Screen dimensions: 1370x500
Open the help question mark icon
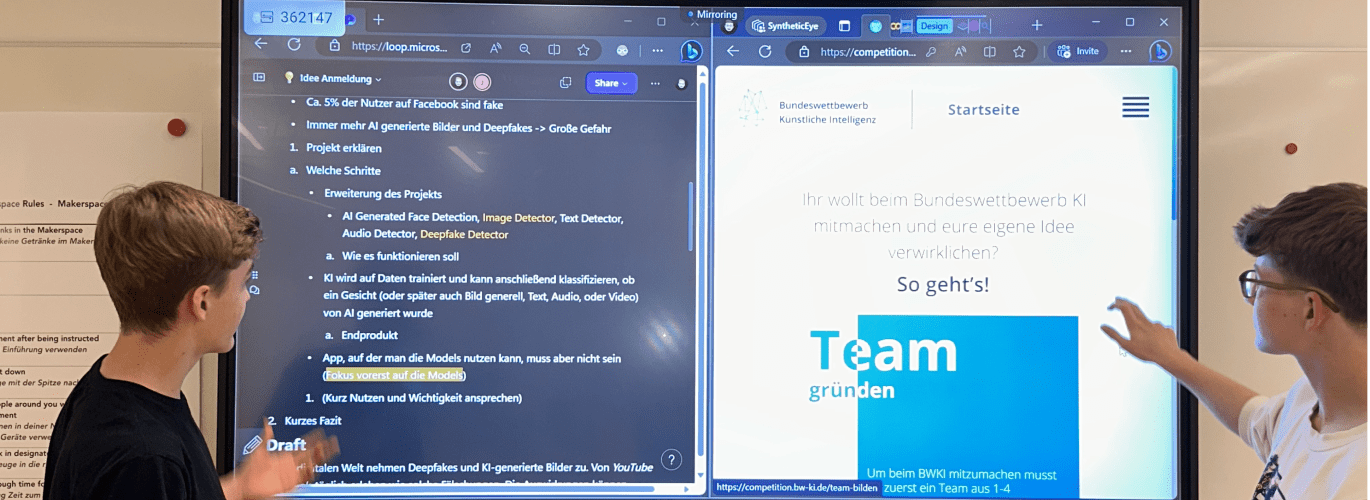point(672,460)
